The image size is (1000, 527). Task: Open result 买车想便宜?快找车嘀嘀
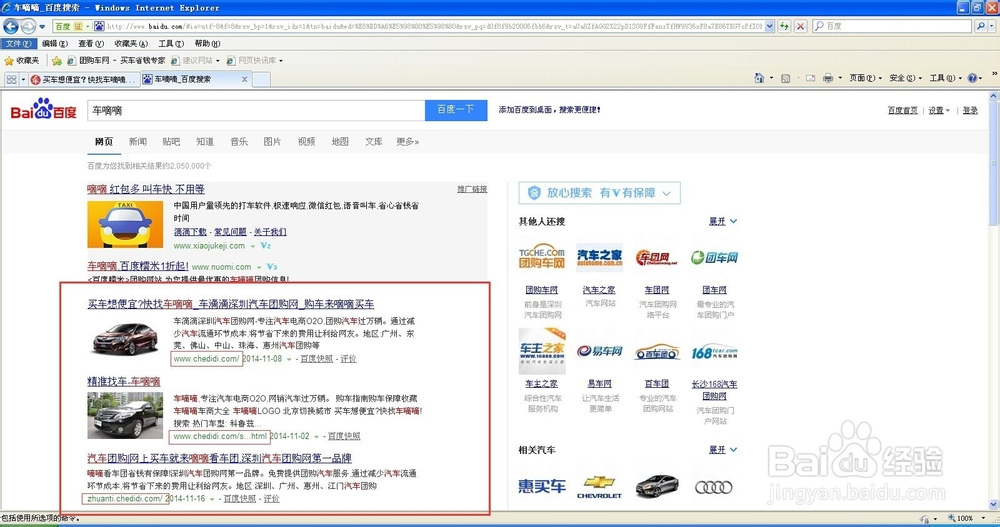click(231, 304)
